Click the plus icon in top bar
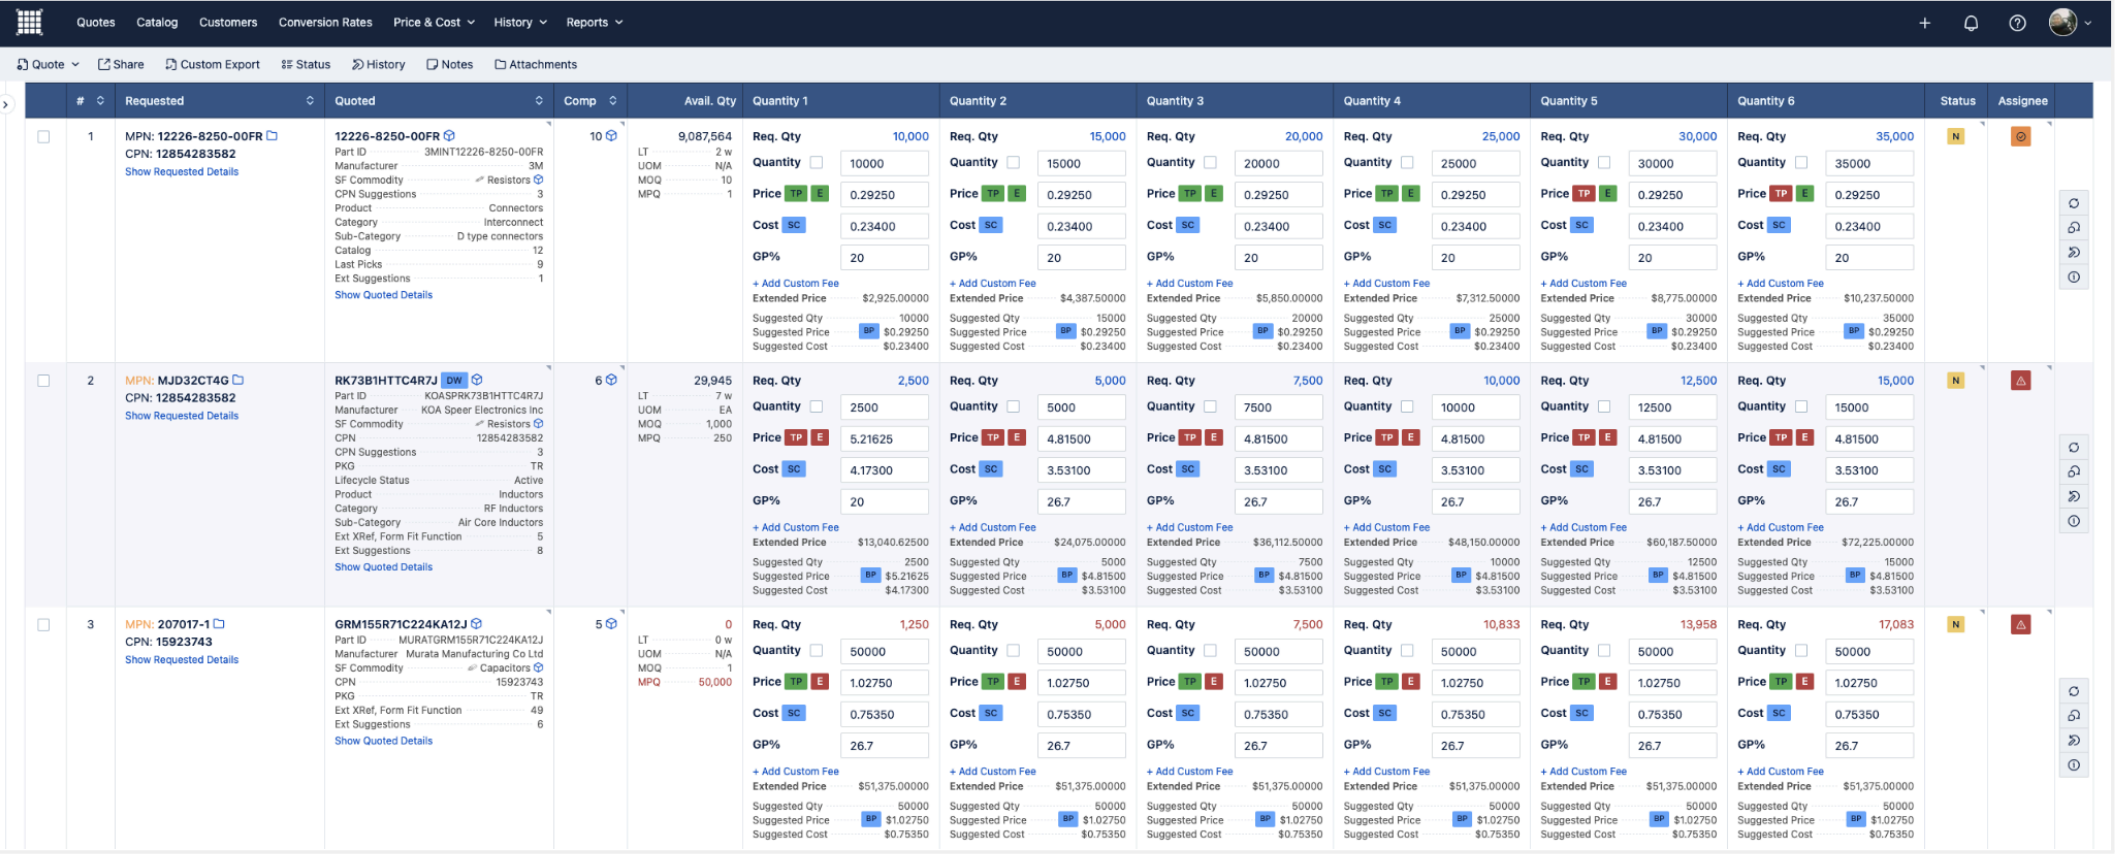 pyautogui.click(x=1924, y=23)
